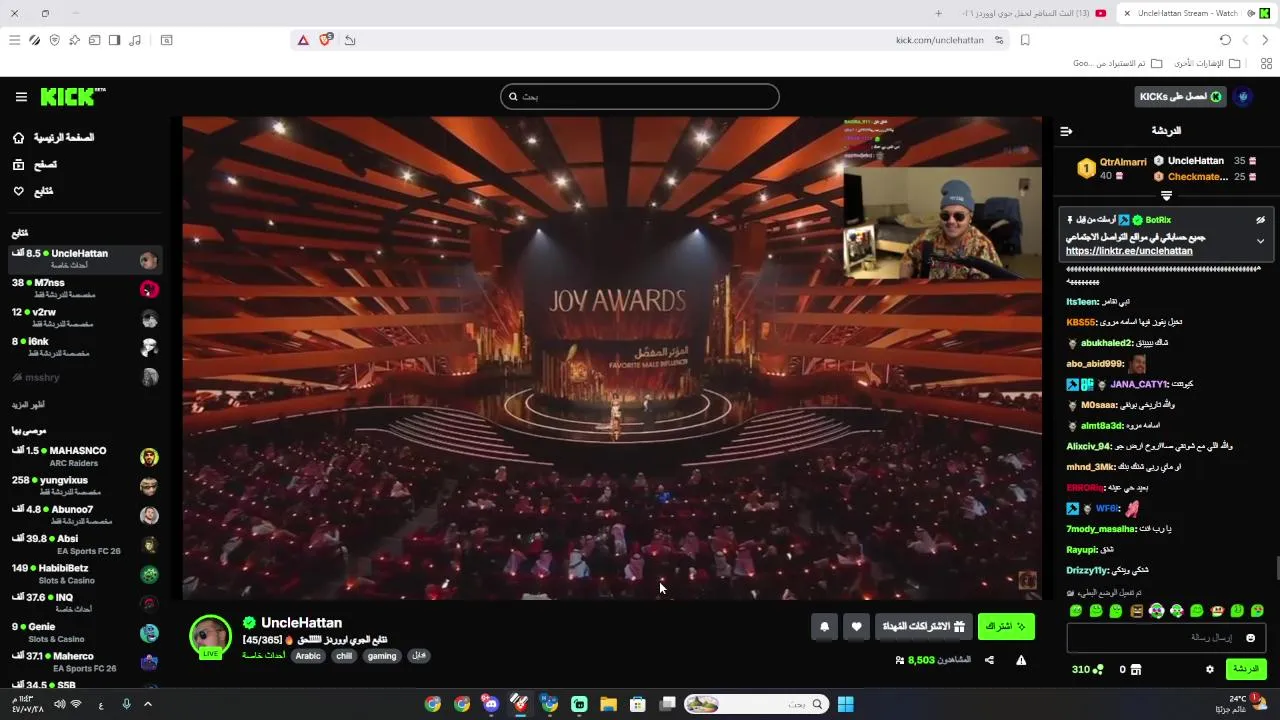The image size is (1280, 720).
Task: Show hidden system tray icons
Action: (148, 704)
